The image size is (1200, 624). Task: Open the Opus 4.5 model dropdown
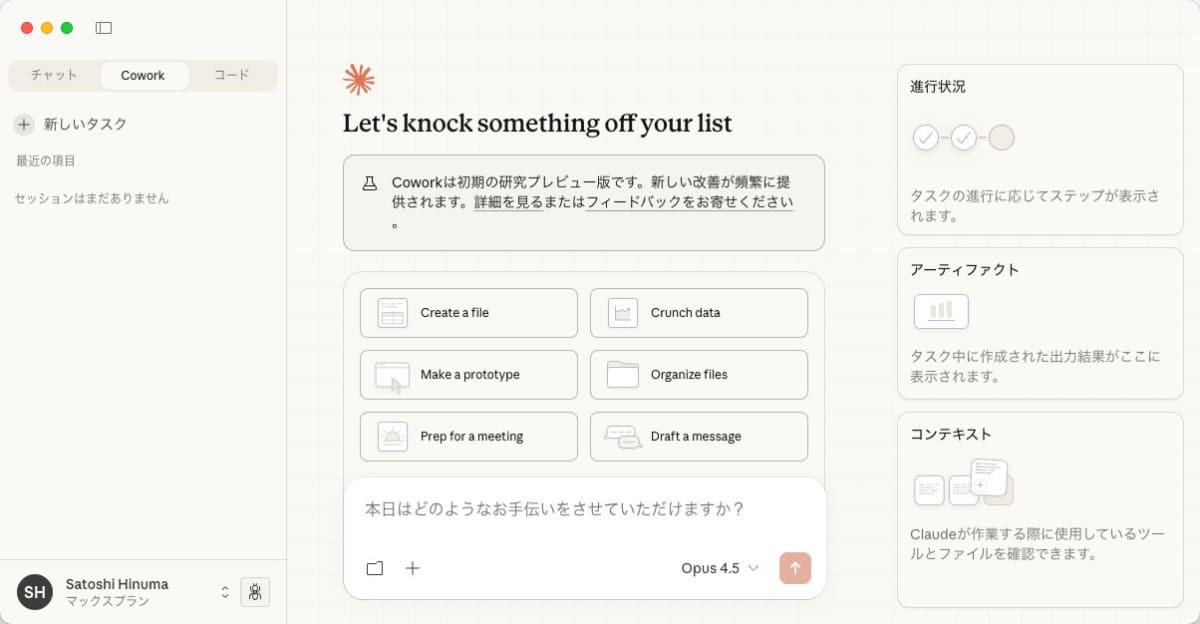coord(720,568)
